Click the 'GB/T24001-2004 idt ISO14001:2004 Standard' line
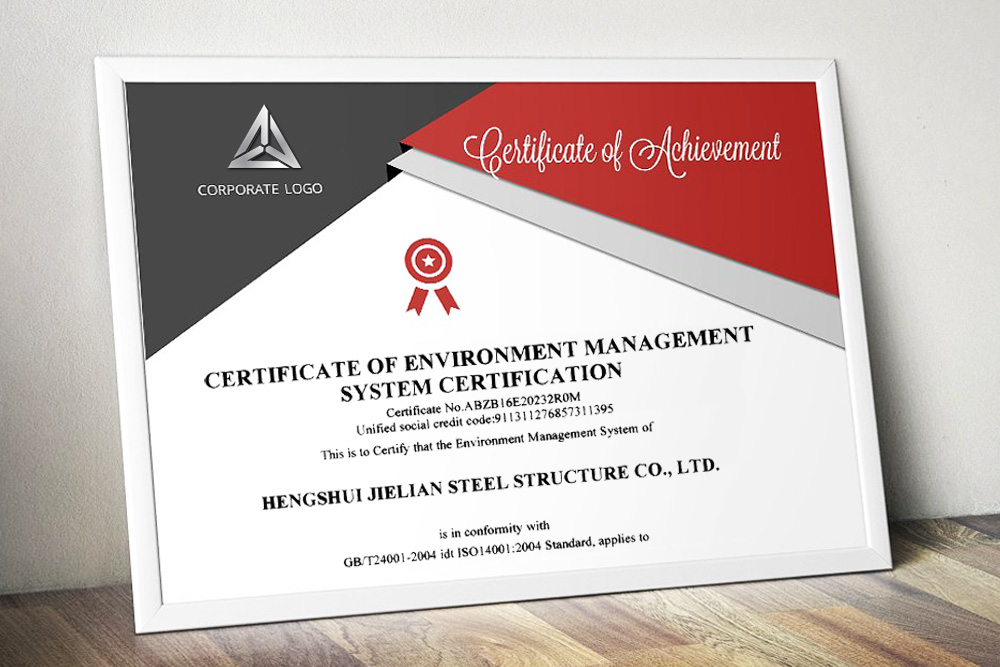1000x667 pixels. click(496, 550)
